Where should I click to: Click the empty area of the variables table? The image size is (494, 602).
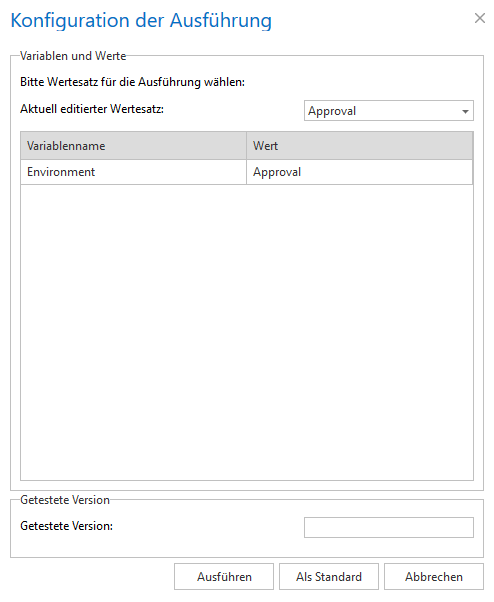coord(246,330)
